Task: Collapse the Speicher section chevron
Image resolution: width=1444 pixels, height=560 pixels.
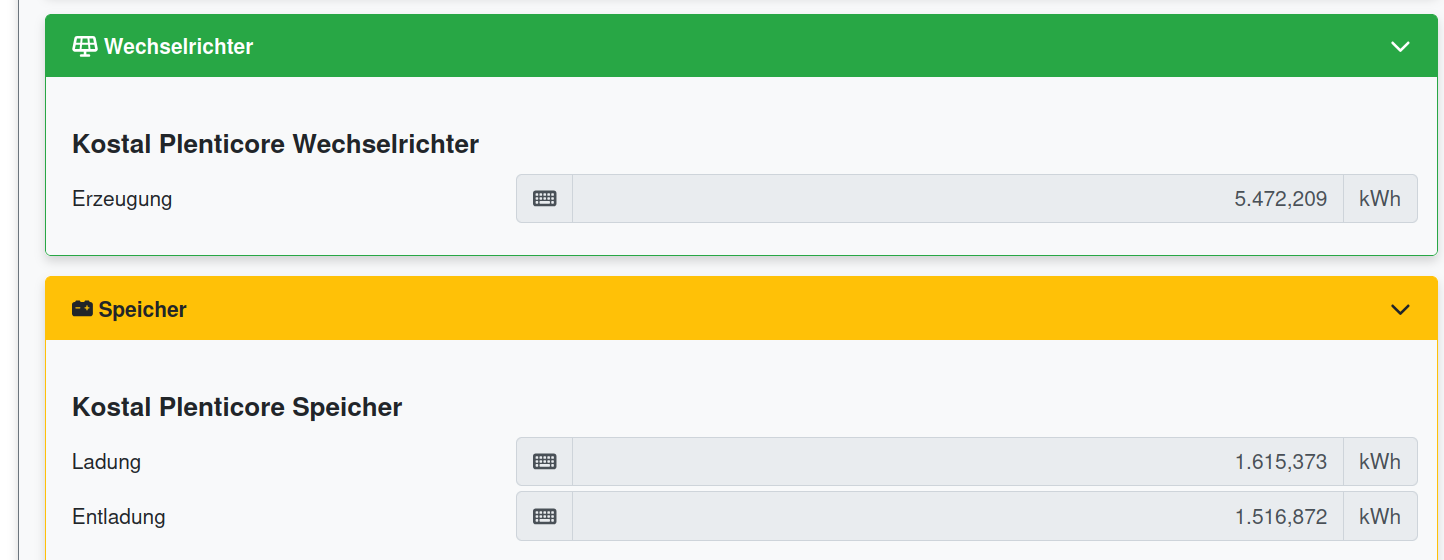Action: (1400, 310)
